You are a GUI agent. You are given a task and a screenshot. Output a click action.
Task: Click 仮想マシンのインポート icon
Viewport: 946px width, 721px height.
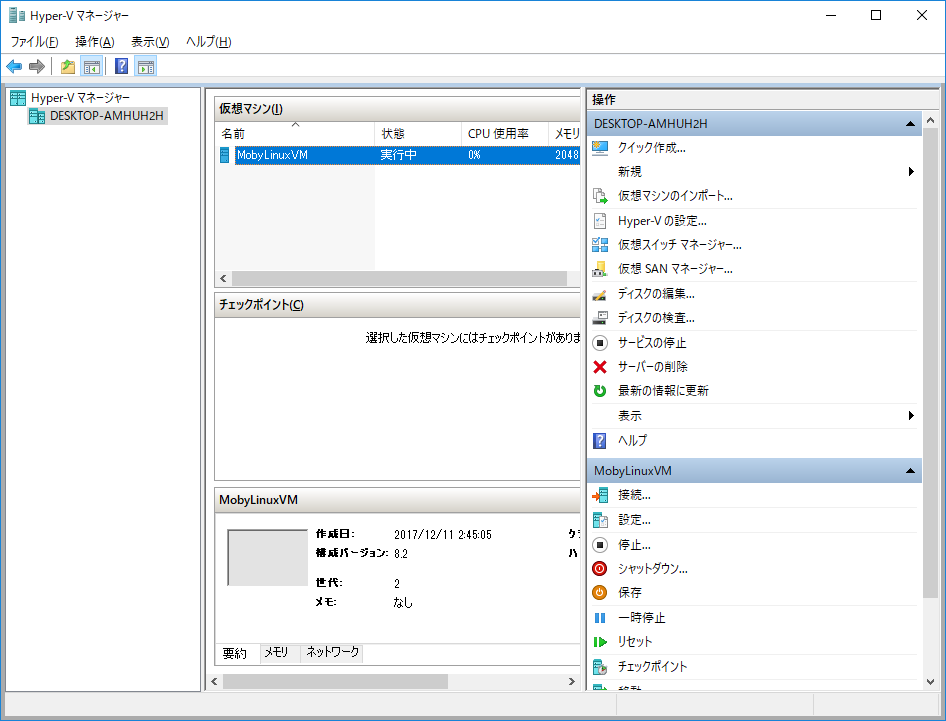pyautogui.click(x=600, y=196)
